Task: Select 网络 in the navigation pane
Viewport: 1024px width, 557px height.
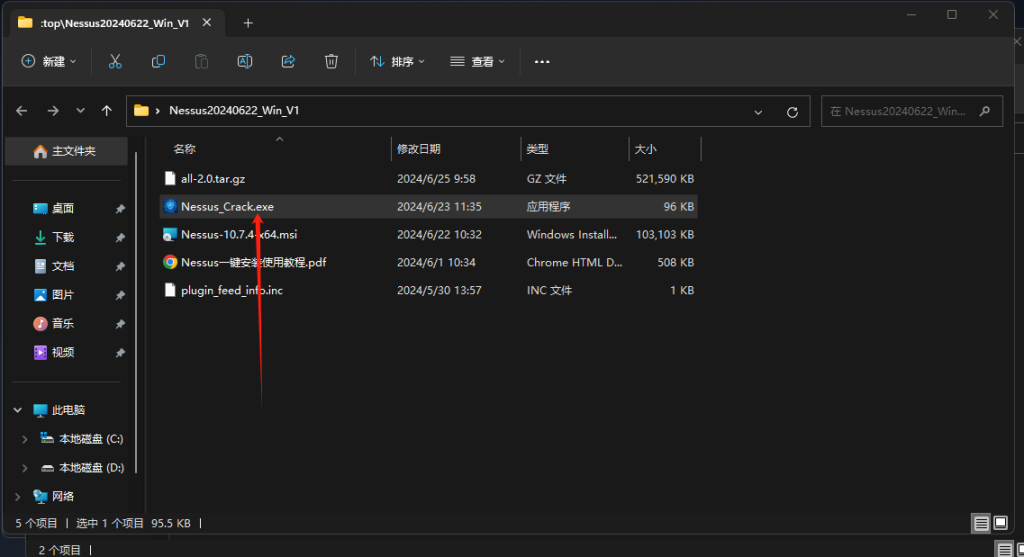Action: click(63, 496)
